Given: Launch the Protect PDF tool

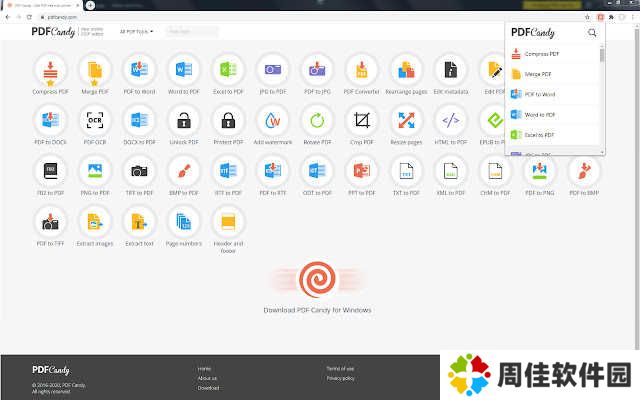Looking at the screenshot, I should pyautogui.click(x=228, y=121).
